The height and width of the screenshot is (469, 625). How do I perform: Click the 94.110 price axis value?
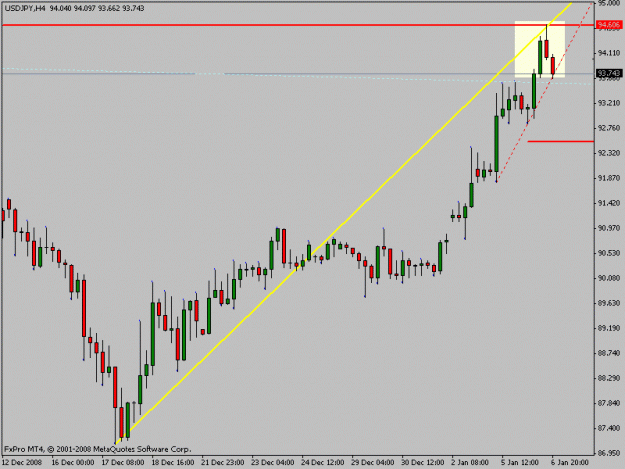[x=609, y=53]
